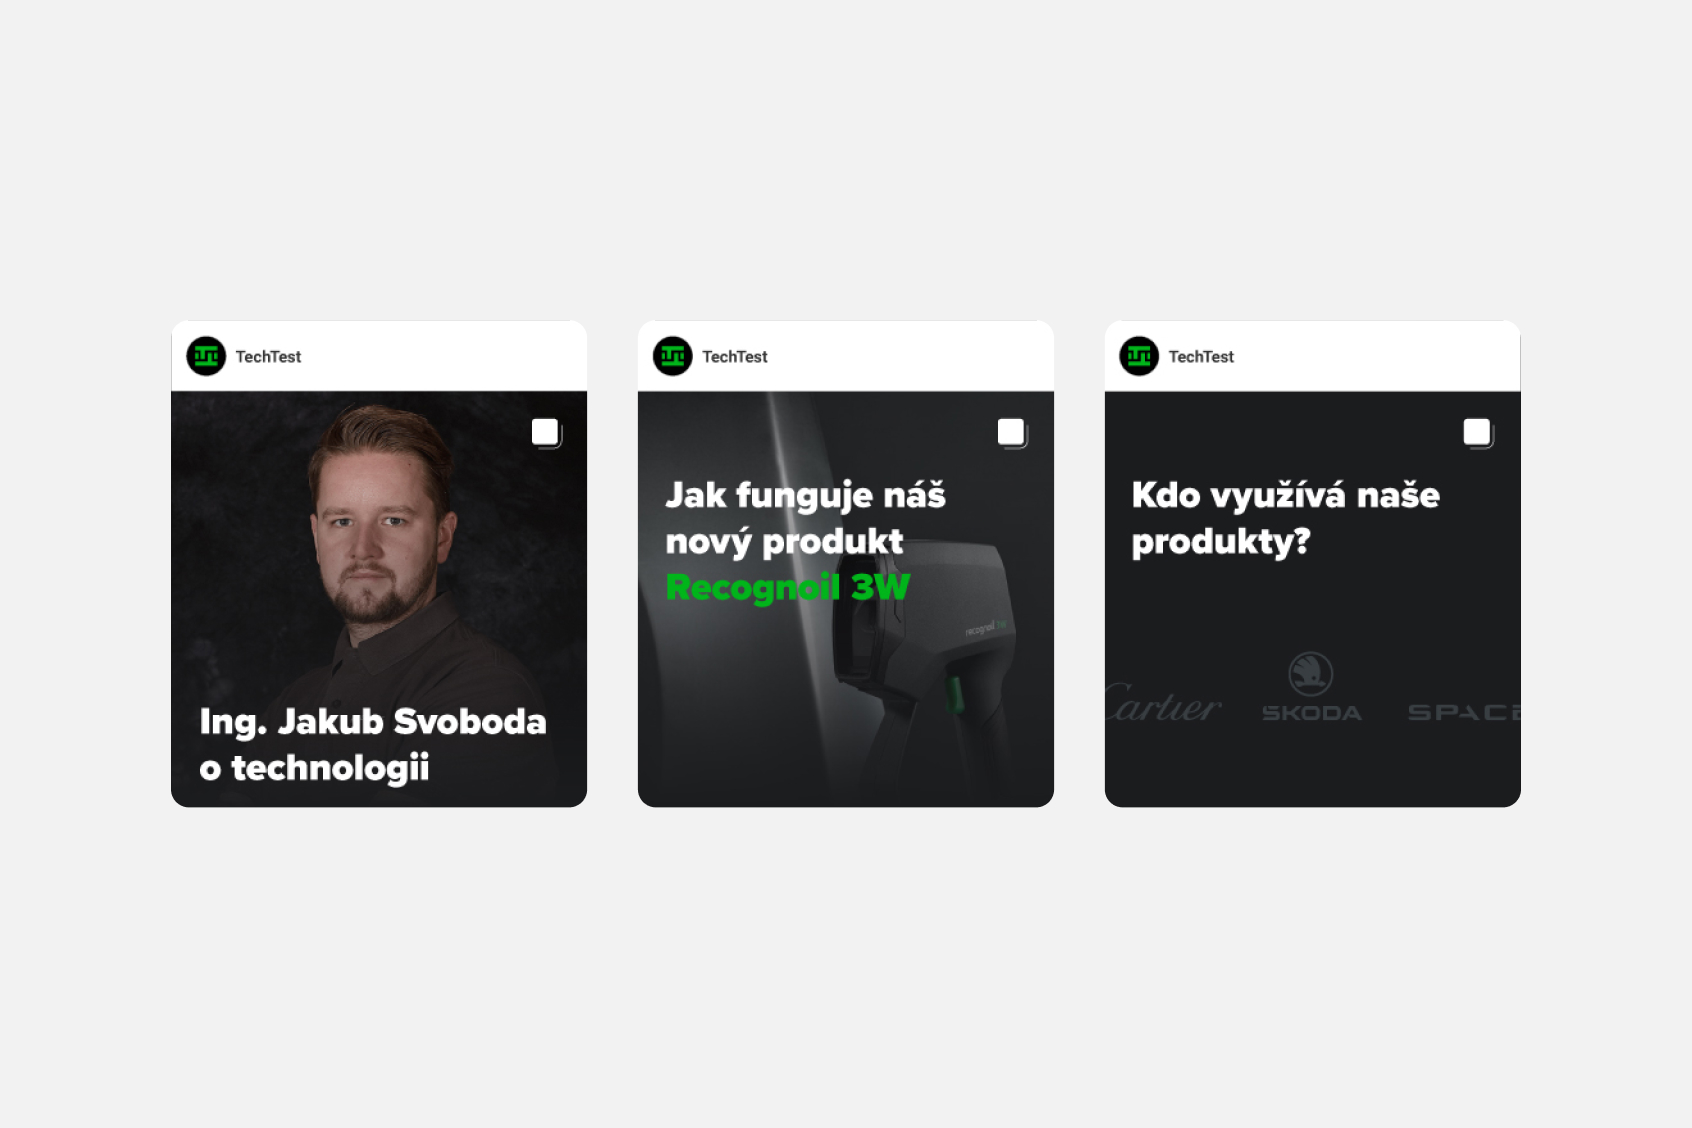
Task: Click green Recognoil 3W text
Action: (788, 587)
